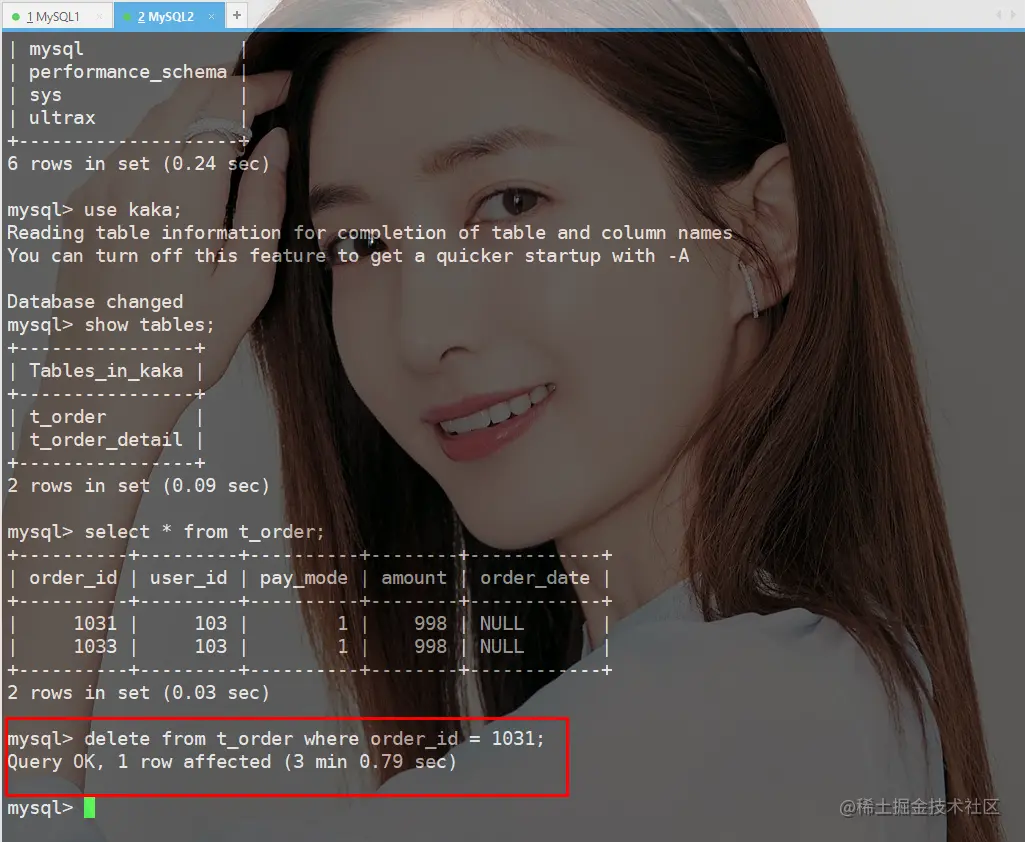Click the 'order_id' column header

pyautogui.click(x=73, y=578)
